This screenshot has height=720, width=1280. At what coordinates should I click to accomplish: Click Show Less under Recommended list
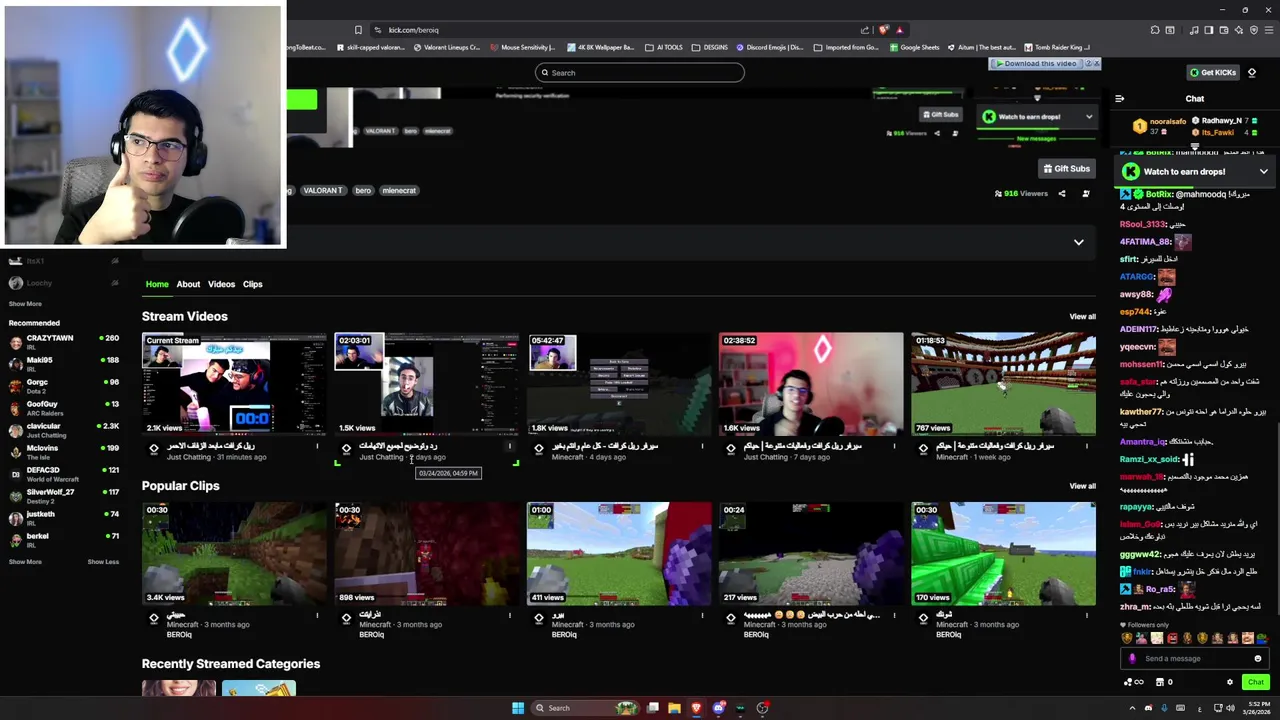click(103, 562)
